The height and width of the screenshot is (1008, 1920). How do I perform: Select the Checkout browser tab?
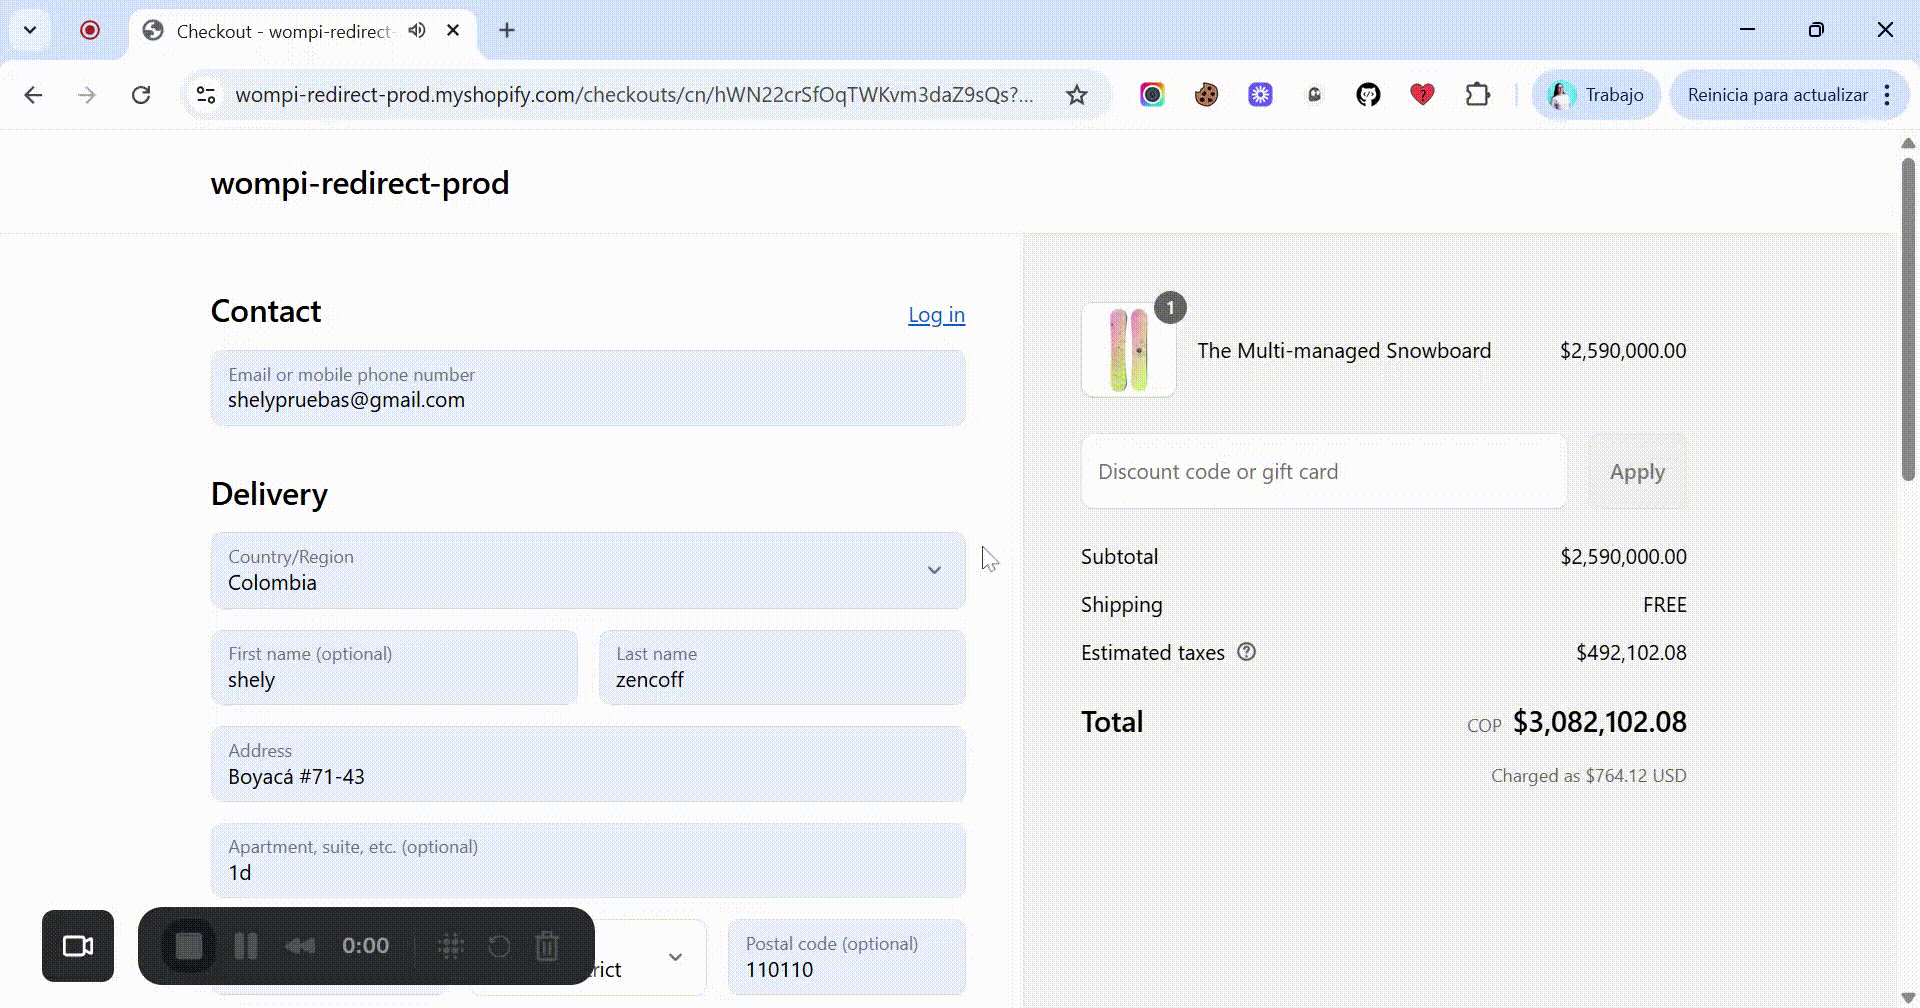[x=282, y=30]
